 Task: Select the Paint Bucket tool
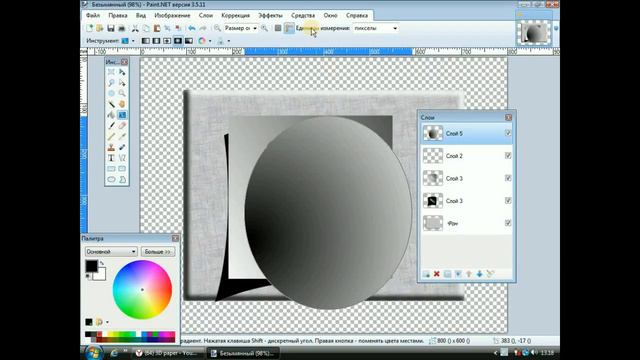click(x=111, y=115)
